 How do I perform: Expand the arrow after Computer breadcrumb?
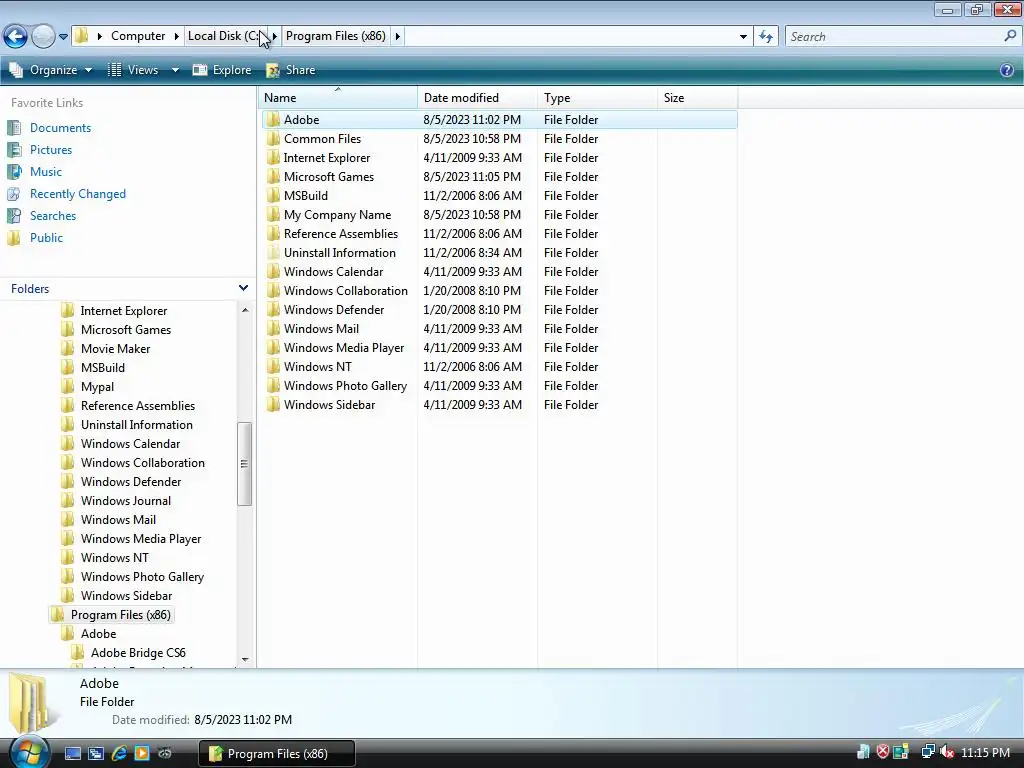176,36
